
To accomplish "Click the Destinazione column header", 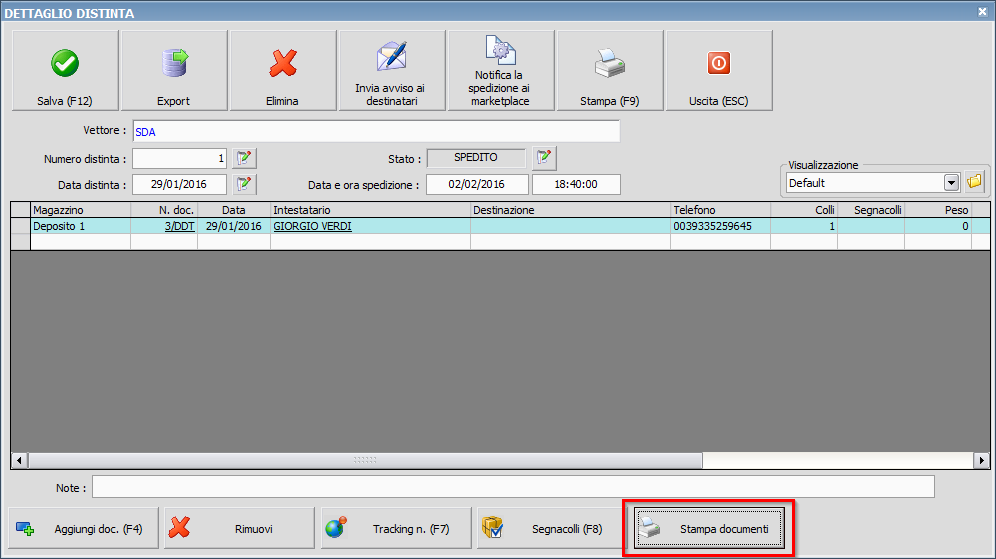I will click(570, 210).
